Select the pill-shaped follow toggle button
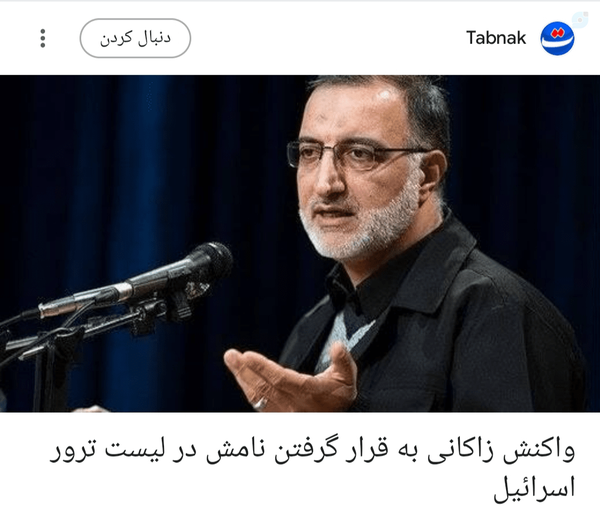This screenshot has height=520, width=600. pos(135,38)
